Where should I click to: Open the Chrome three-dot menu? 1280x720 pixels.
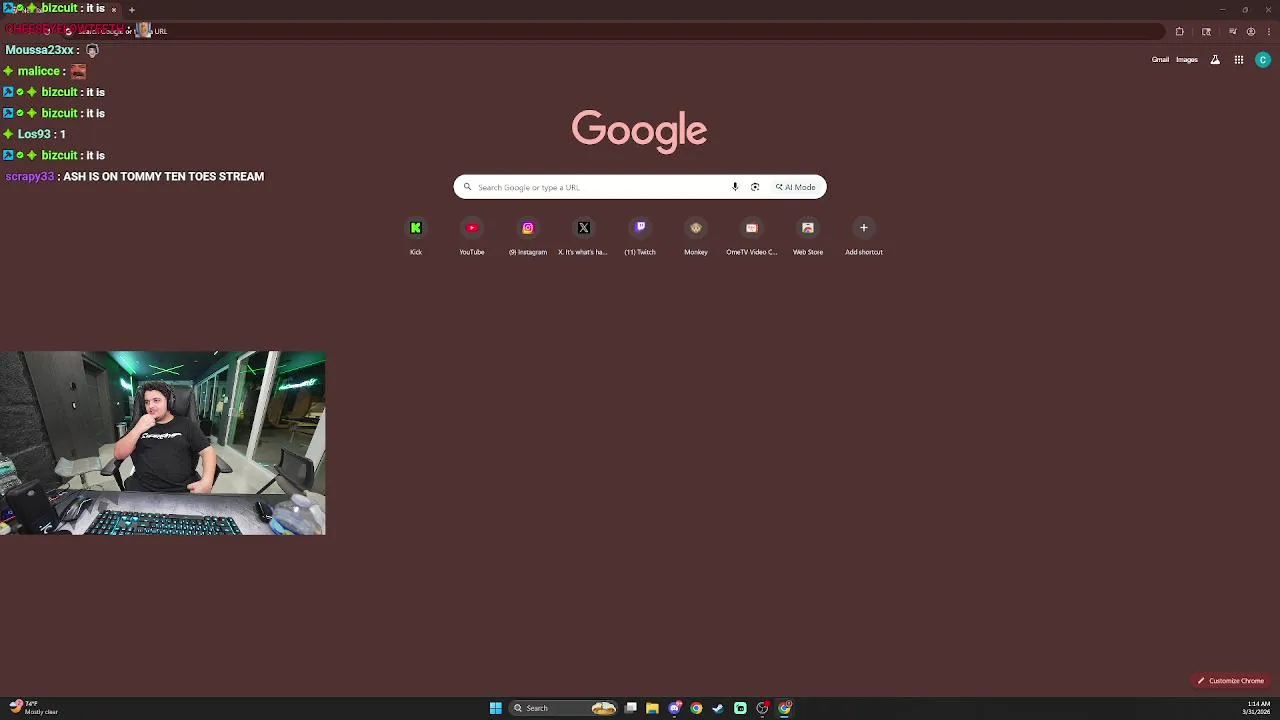click(1268, 31)
